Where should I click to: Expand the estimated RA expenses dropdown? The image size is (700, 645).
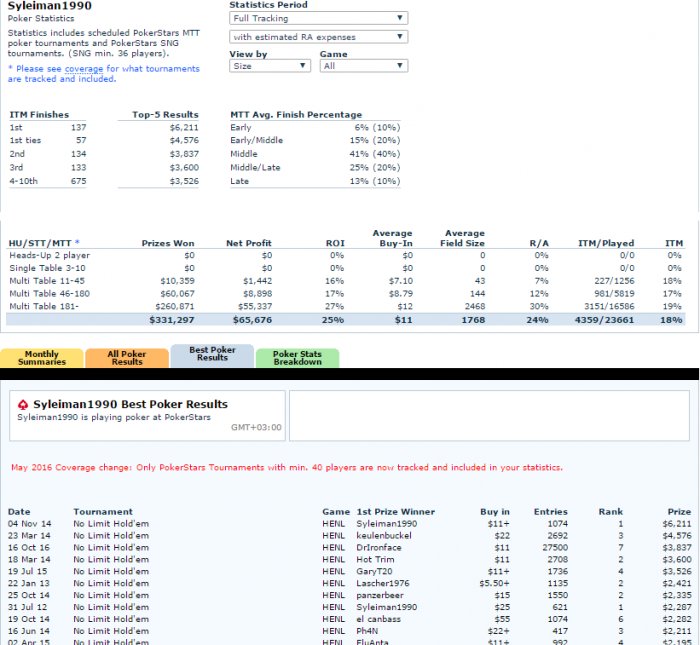coord(318,37)
